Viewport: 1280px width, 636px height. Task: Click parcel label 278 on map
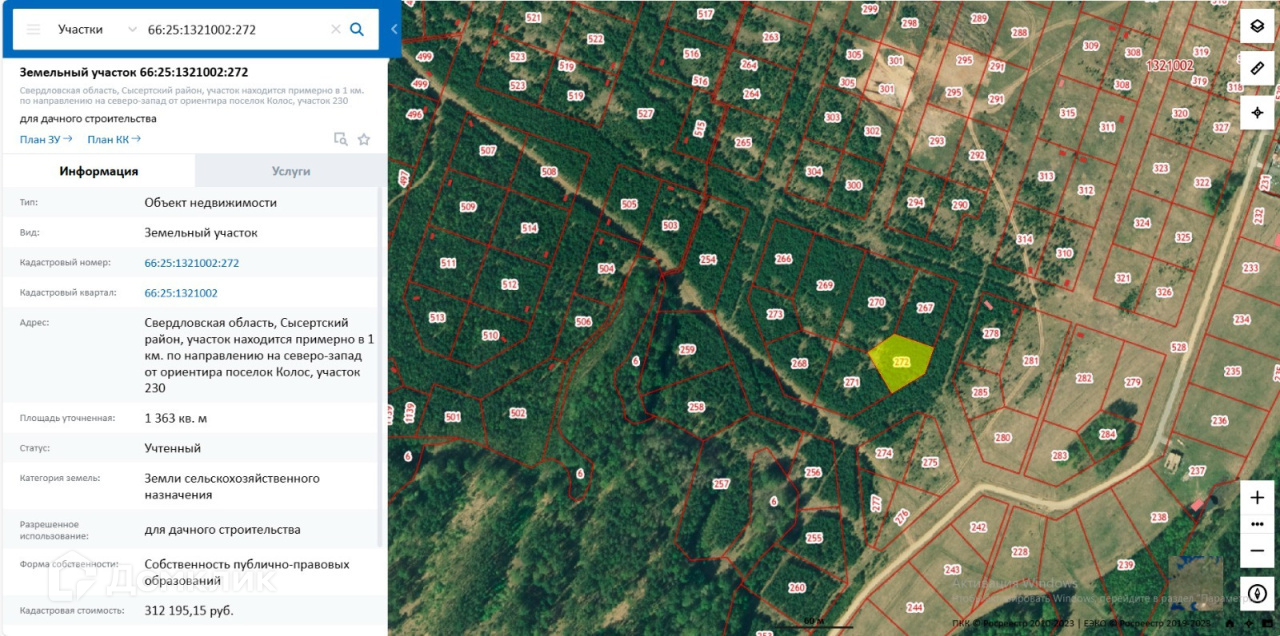coord(991,333)
